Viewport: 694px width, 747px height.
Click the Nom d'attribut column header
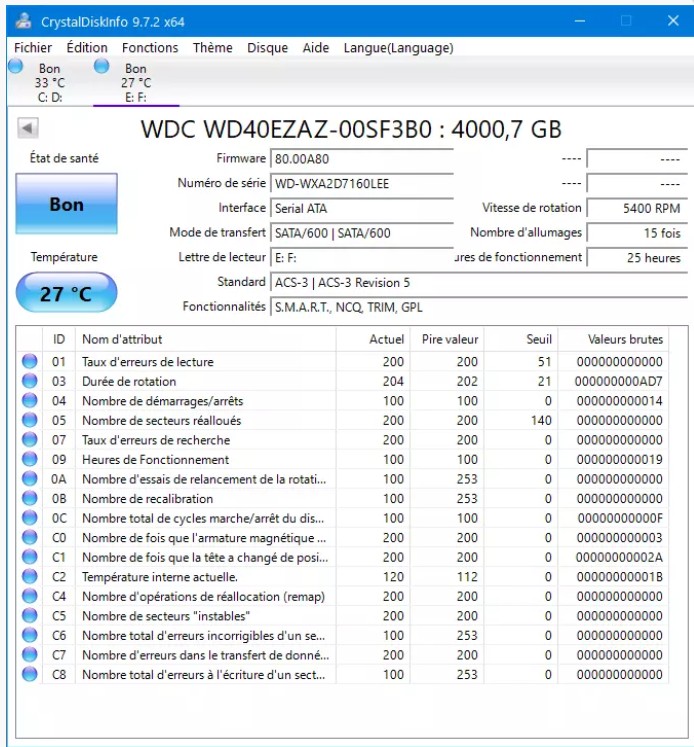(206, 339)
